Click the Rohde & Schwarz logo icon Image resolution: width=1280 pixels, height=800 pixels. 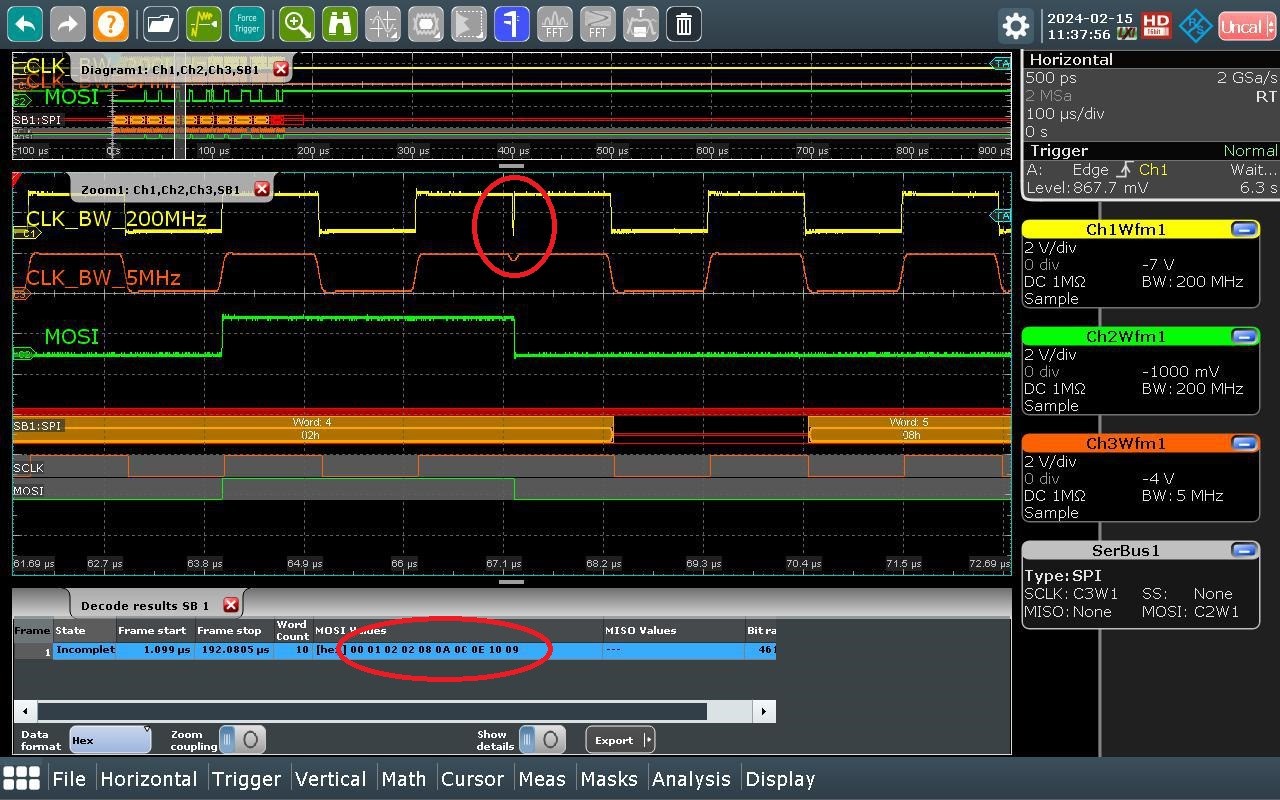pyautogui.click(x=1195, y=26)
